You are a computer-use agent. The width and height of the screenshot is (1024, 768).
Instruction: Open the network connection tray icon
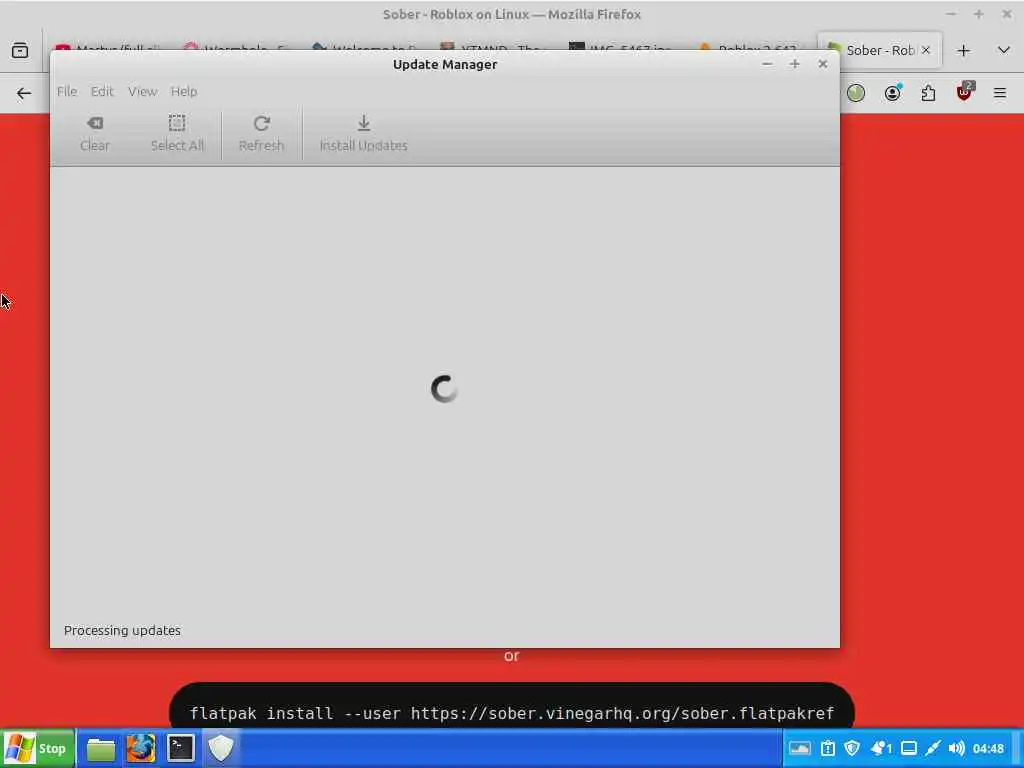point(933,748)
